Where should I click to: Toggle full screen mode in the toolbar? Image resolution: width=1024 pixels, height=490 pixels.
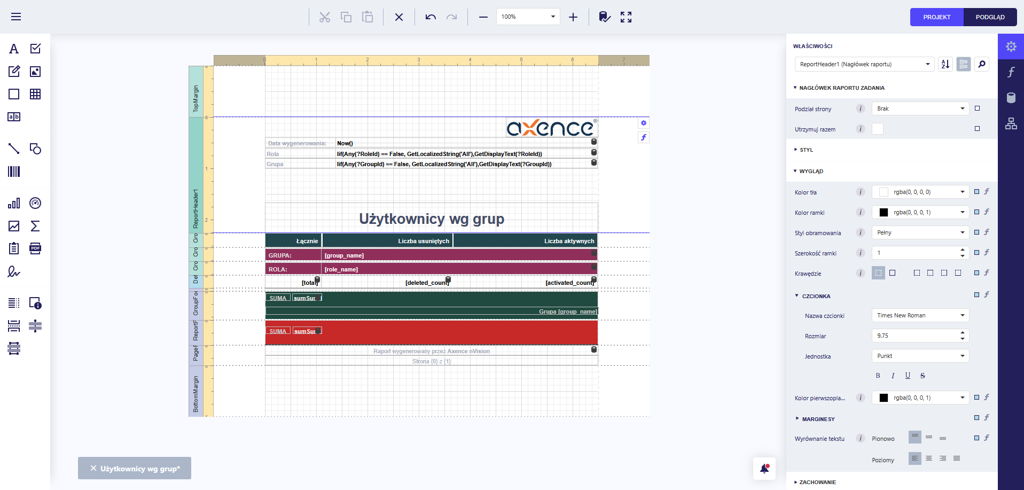pyautogui.click(x=626, y=17)
